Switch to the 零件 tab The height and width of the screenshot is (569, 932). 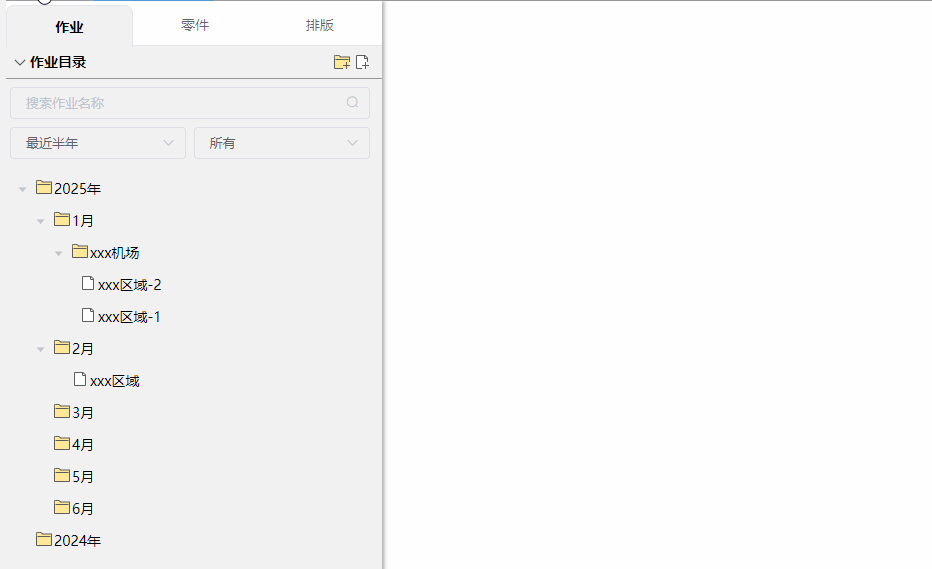[x=195, y=25]
